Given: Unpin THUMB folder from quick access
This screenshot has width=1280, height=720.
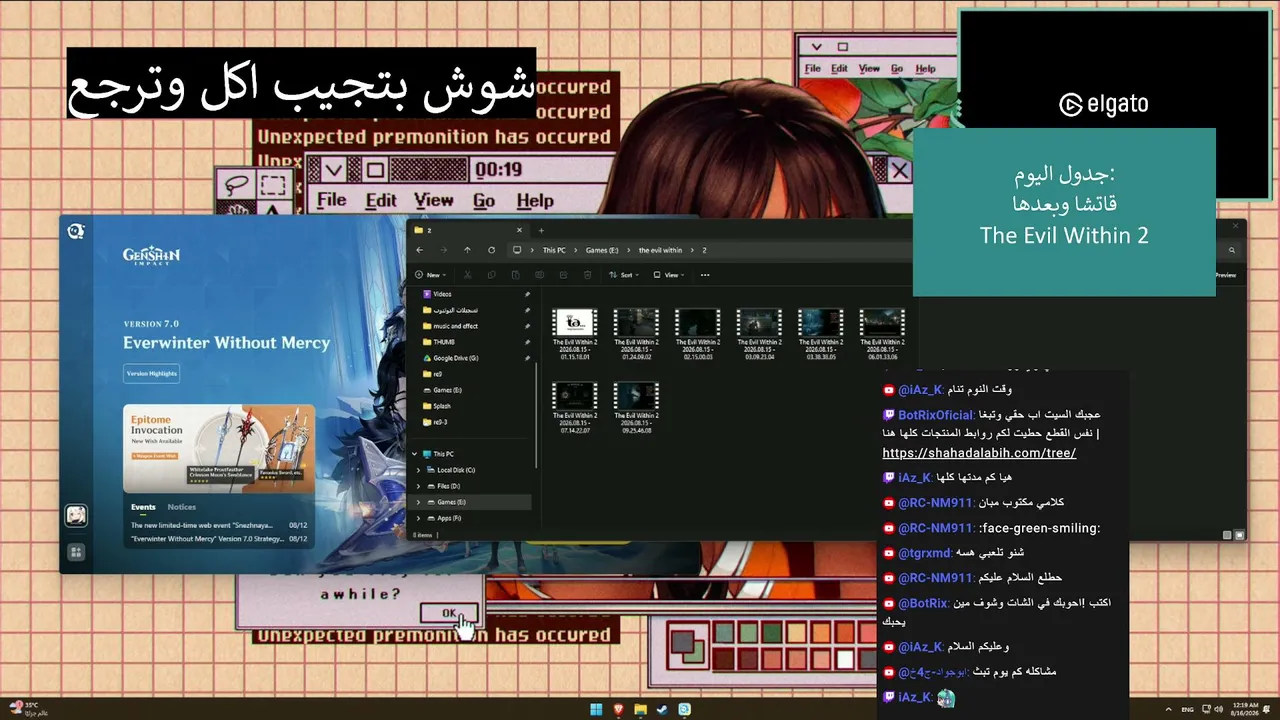Looking at the screenshot, I should (527, 342).
